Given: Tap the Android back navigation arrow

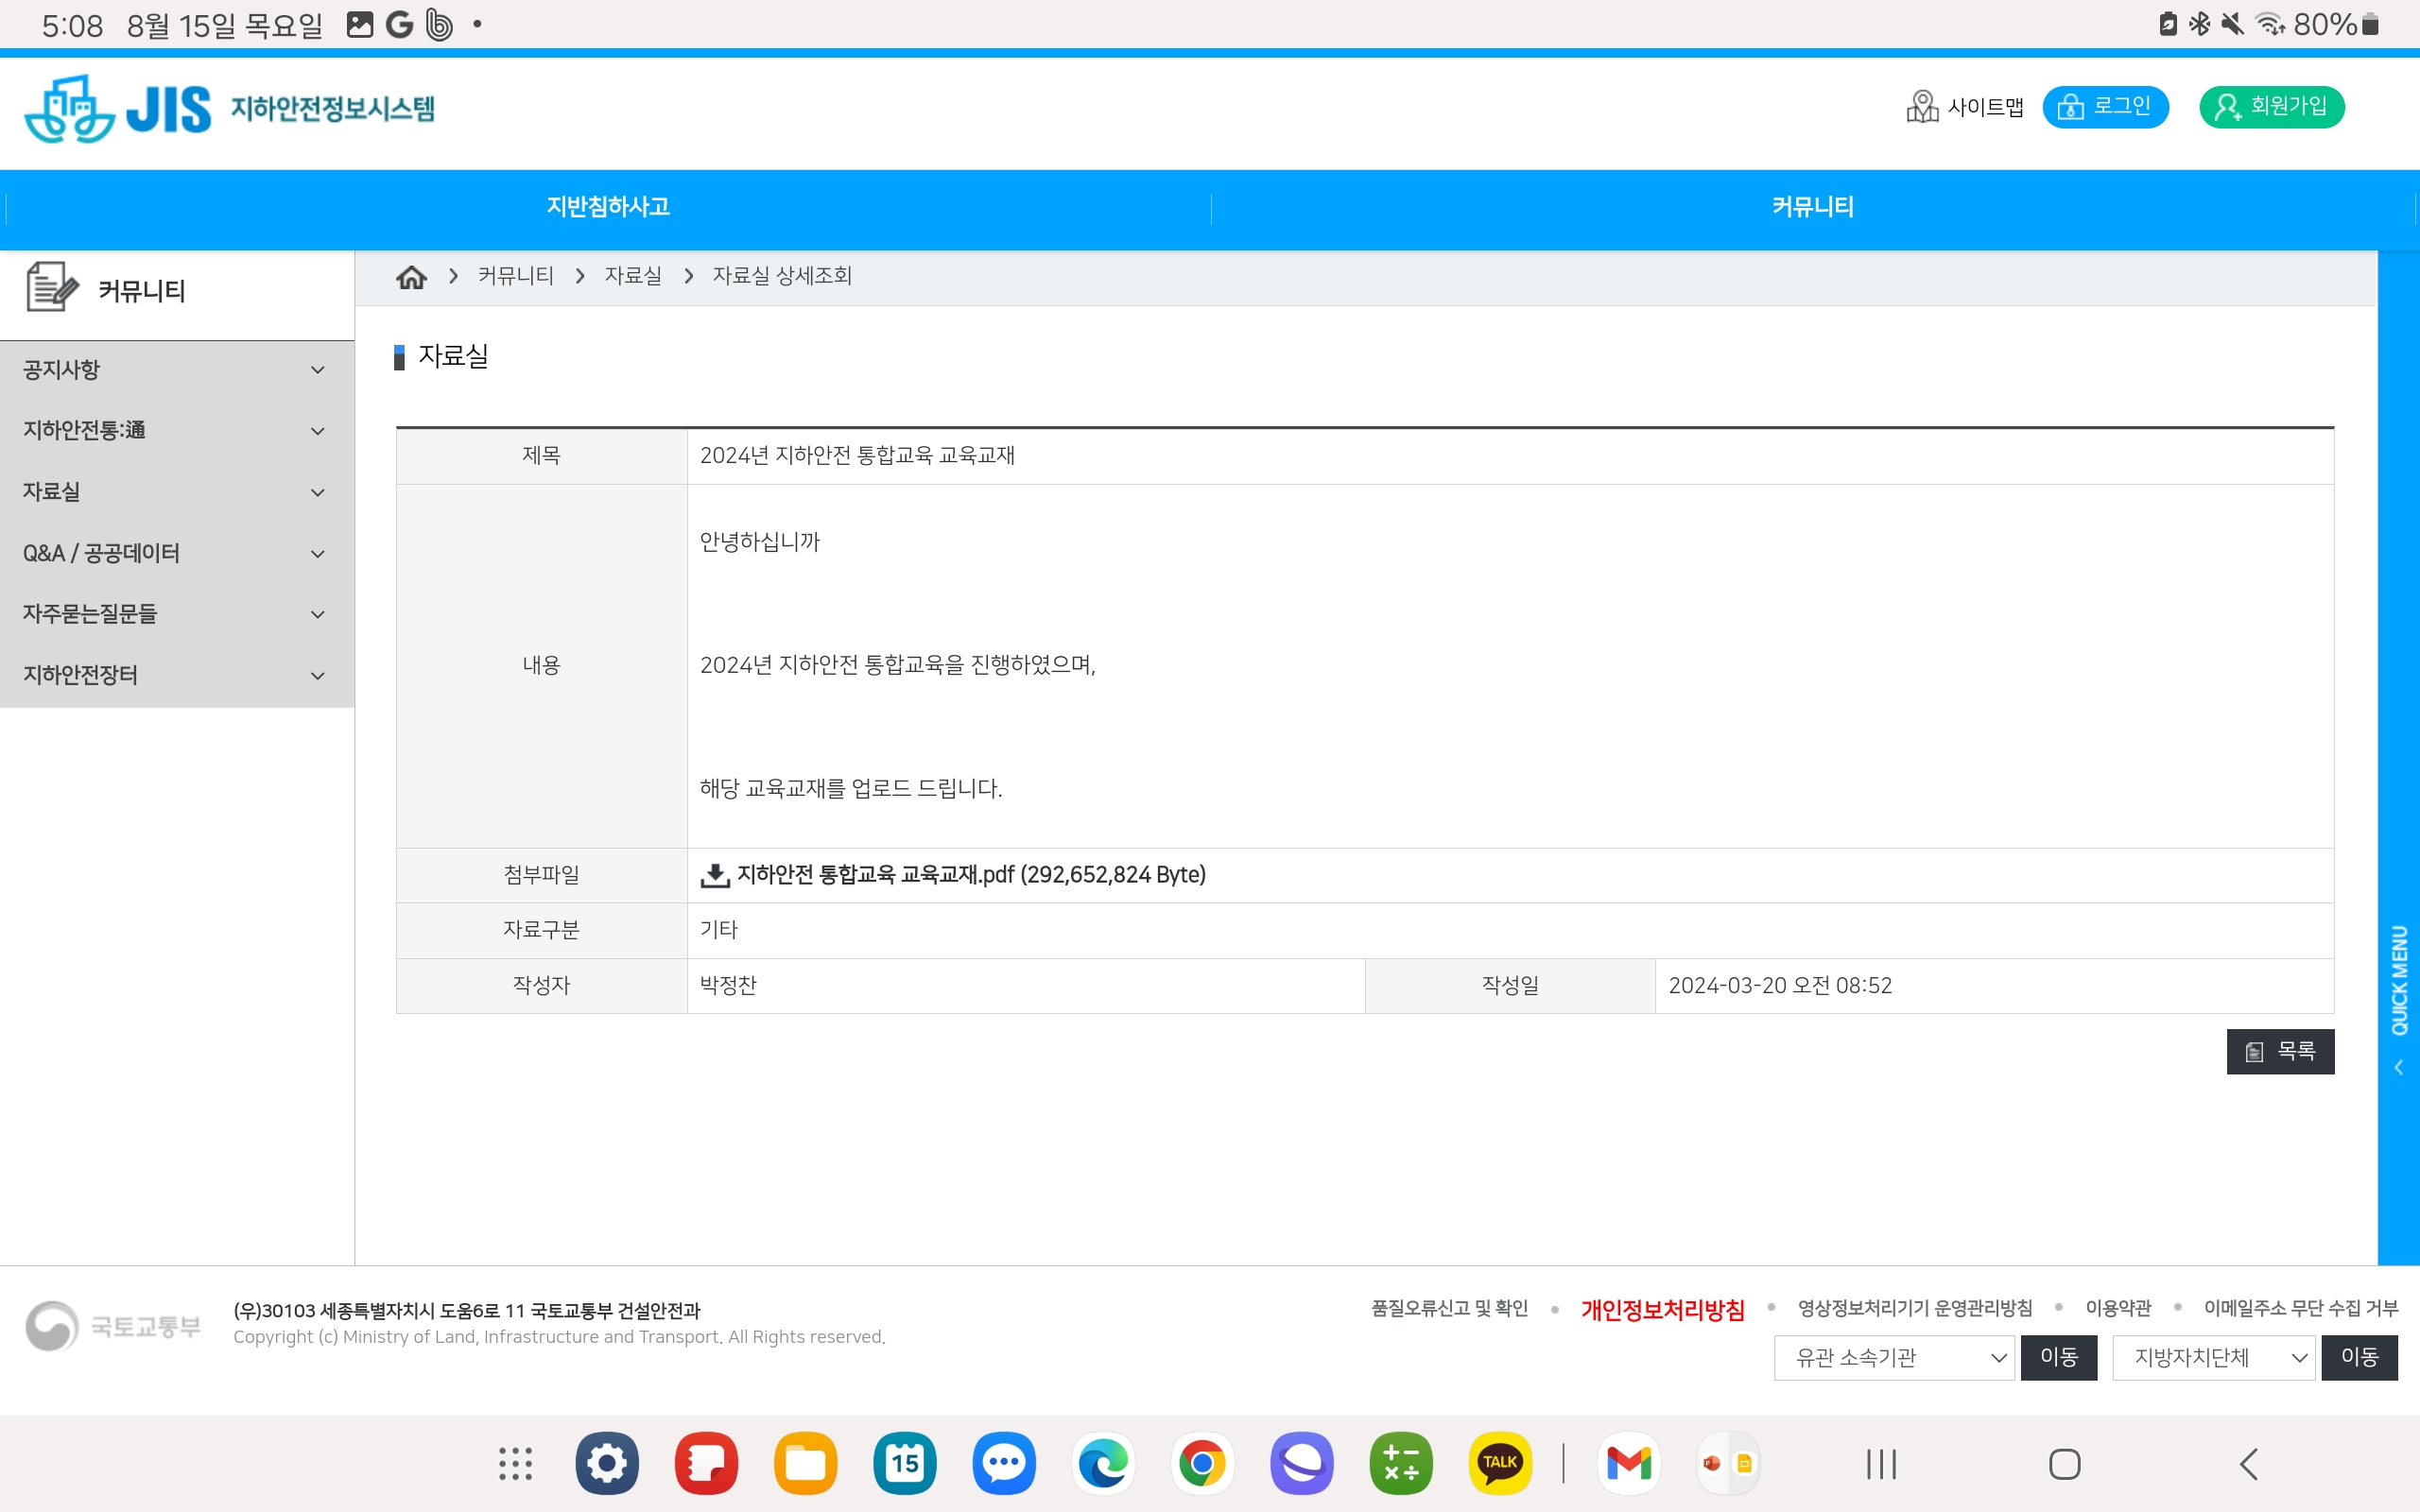Looking at the screenshot, I should pos(2248,1464).
